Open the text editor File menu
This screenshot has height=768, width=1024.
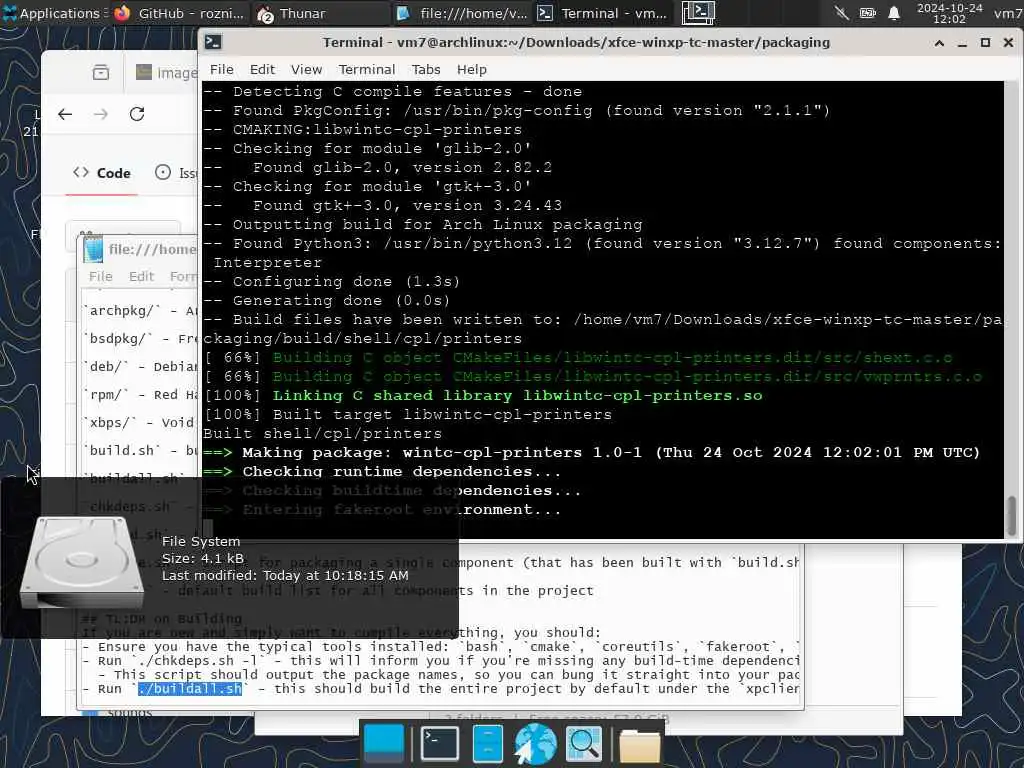tap(101, 276)
